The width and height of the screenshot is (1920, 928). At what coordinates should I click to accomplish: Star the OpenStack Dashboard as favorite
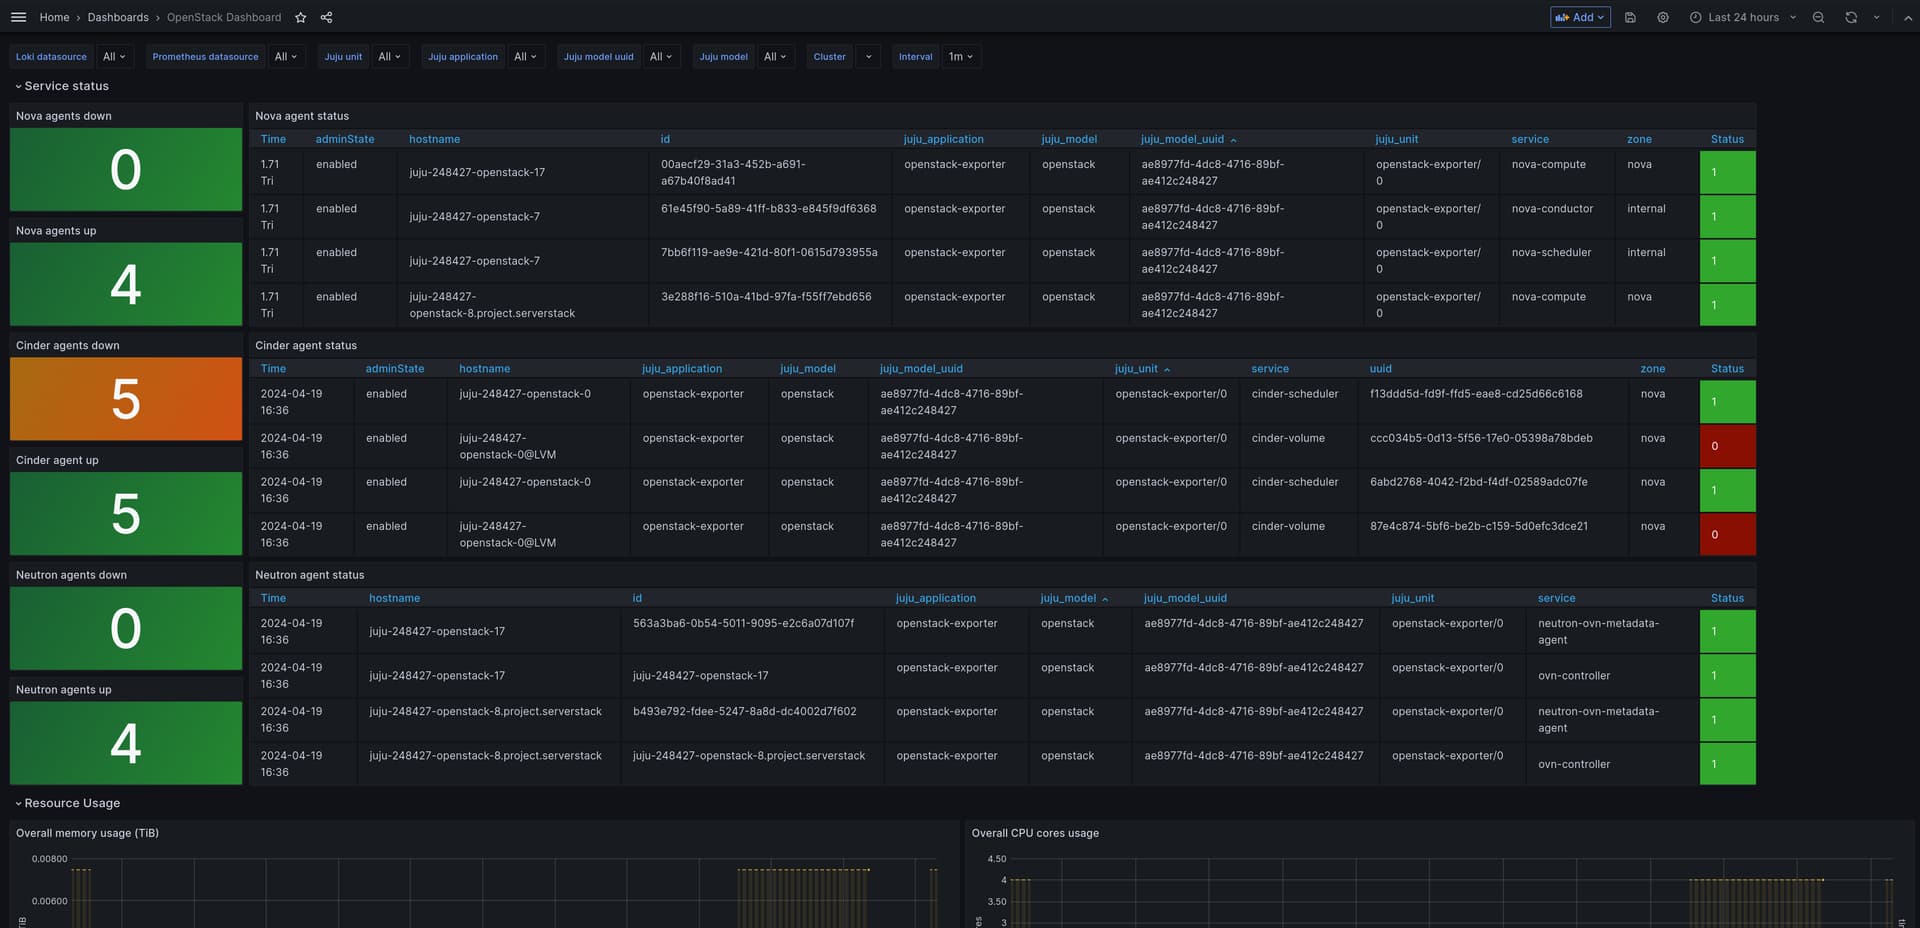tap(301, 17)
